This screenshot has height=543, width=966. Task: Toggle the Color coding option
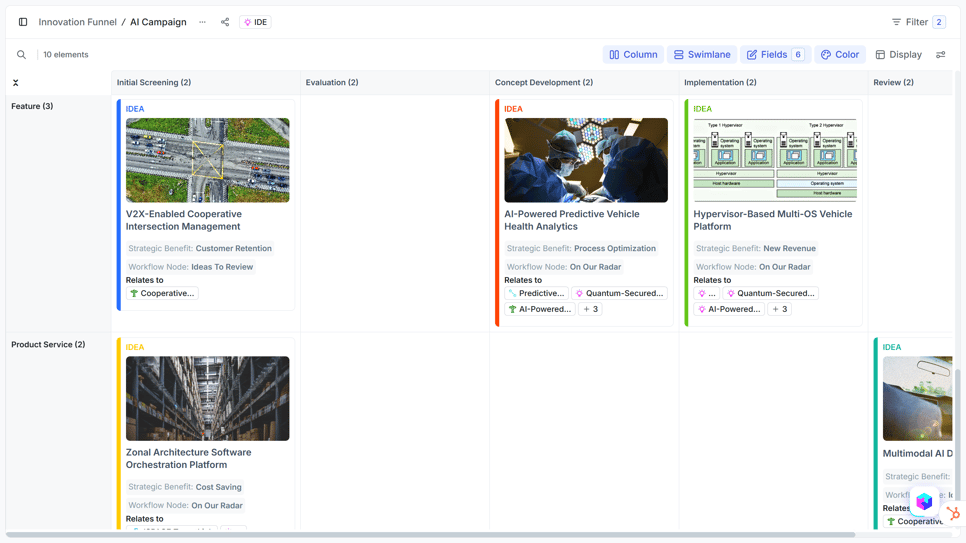[840, 55]
